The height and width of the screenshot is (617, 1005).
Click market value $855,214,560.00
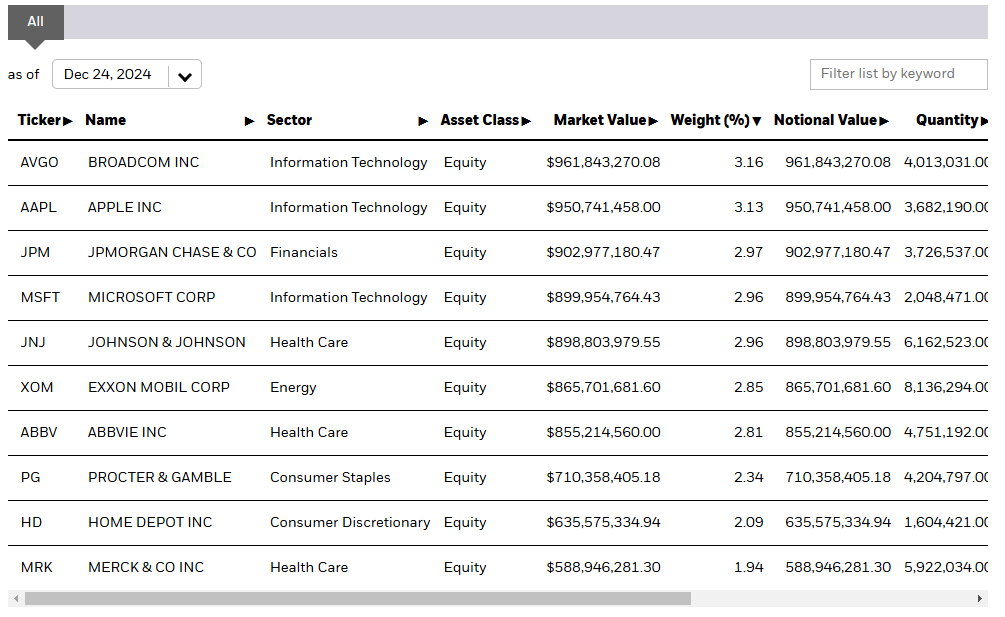603,432
